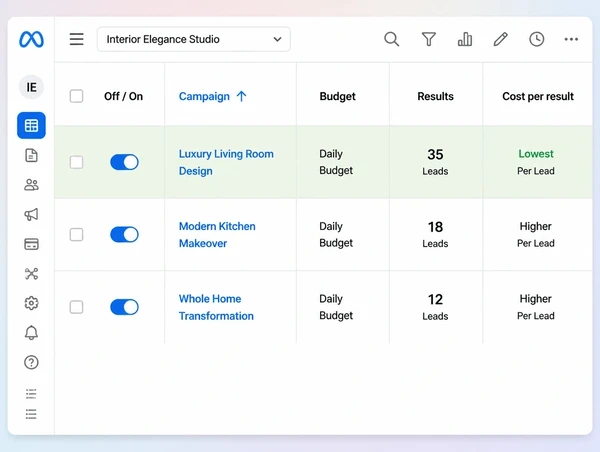
Task: Click the 12 Leads result cell
Action: 435,307
